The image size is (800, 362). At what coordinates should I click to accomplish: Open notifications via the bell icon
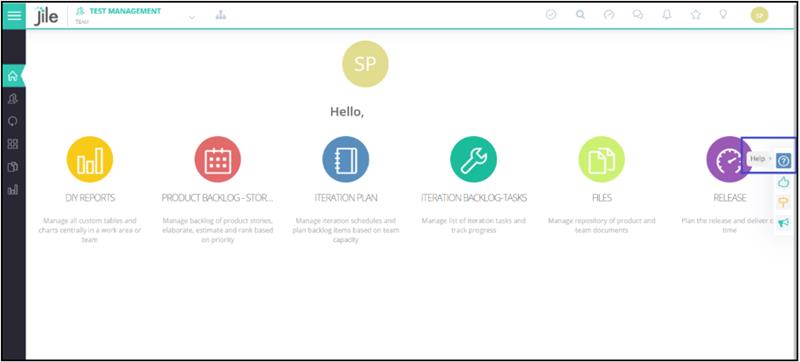[667, 15]
